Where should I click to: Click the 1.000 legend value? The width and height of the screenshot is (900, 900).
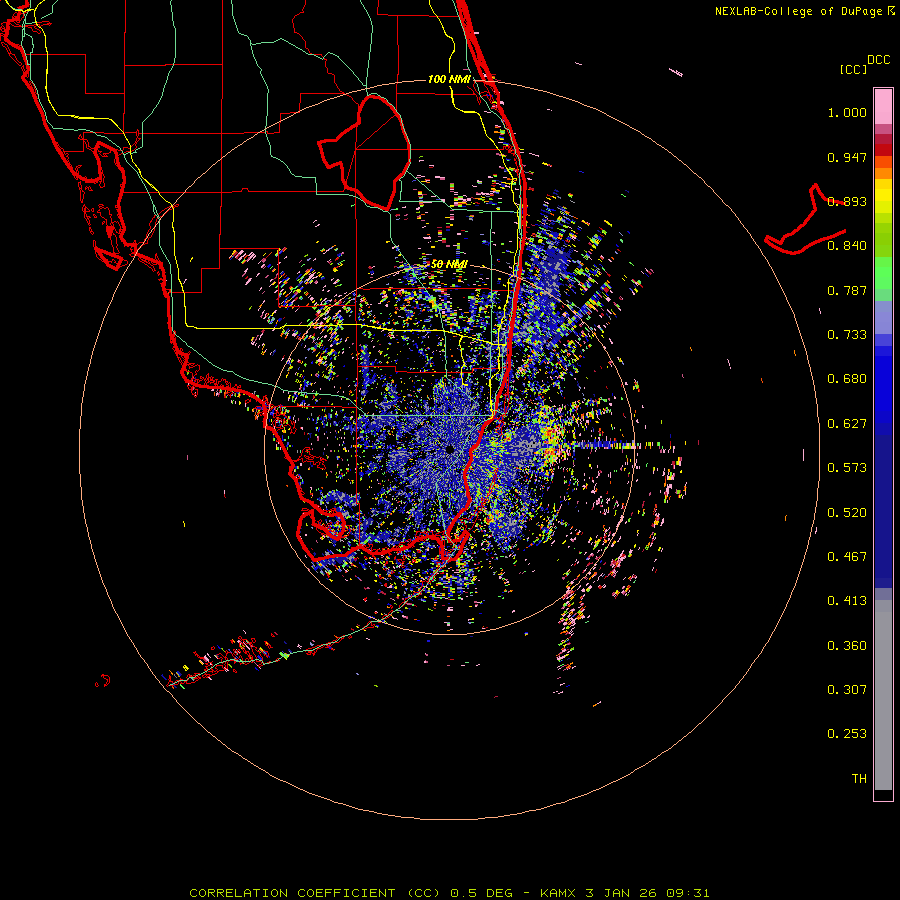coord(847,112)
